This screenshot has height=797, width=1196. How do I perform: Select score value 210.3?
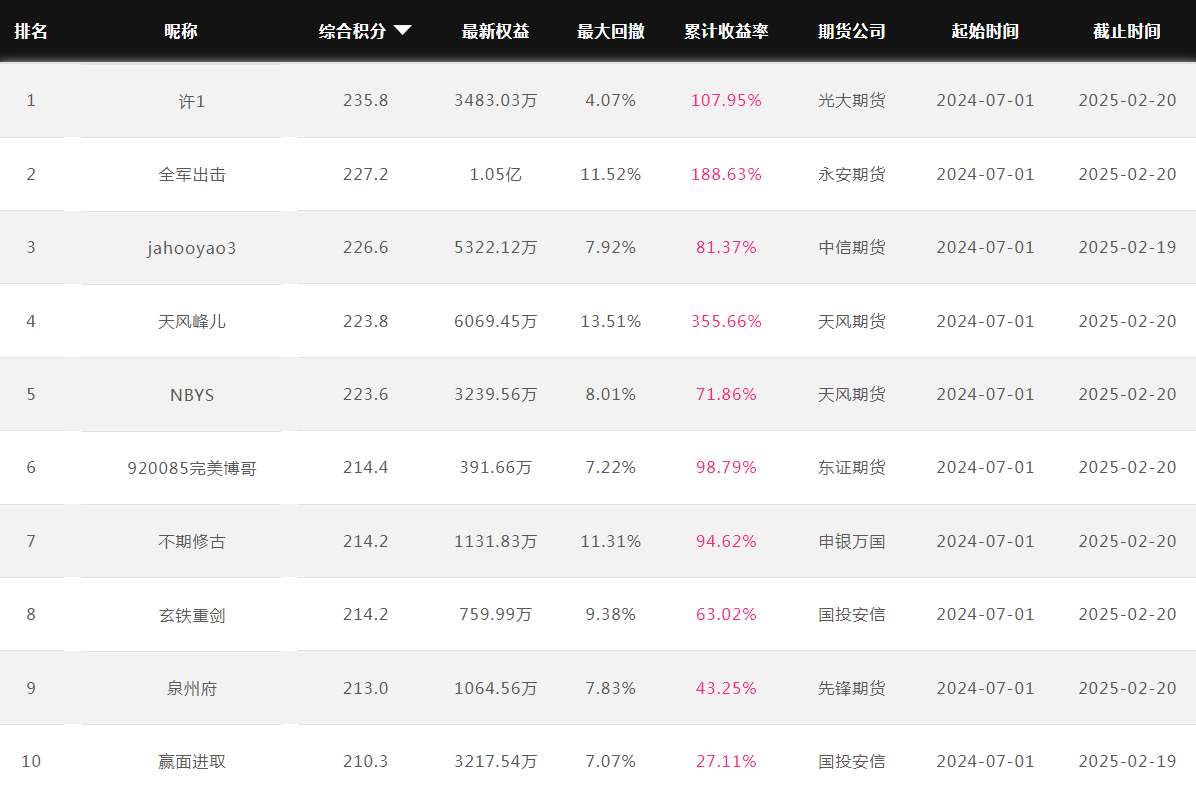pyautogui.click(x=366, y=761)
